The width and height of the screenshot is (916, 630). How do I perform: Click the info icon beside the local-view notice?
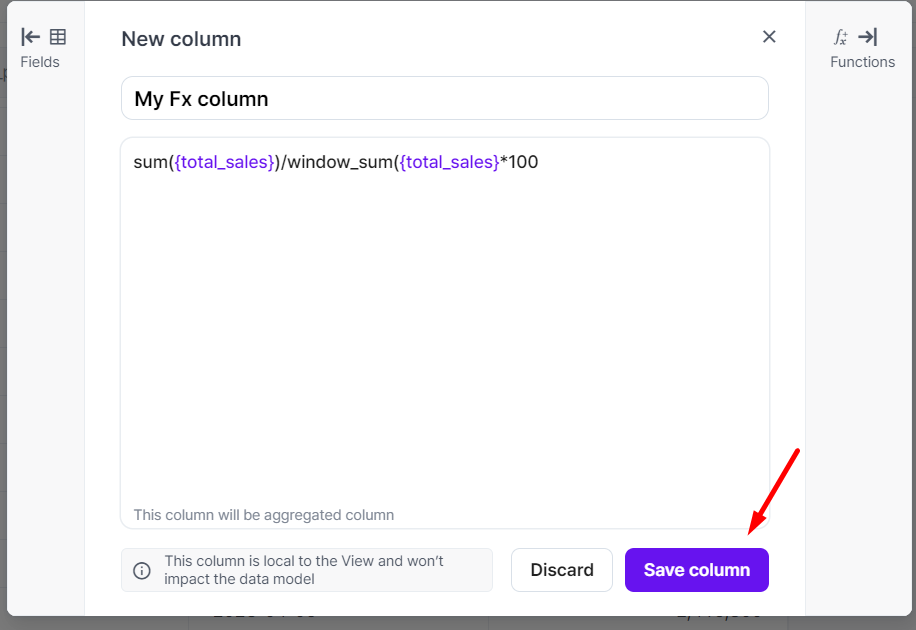(142, 570)
